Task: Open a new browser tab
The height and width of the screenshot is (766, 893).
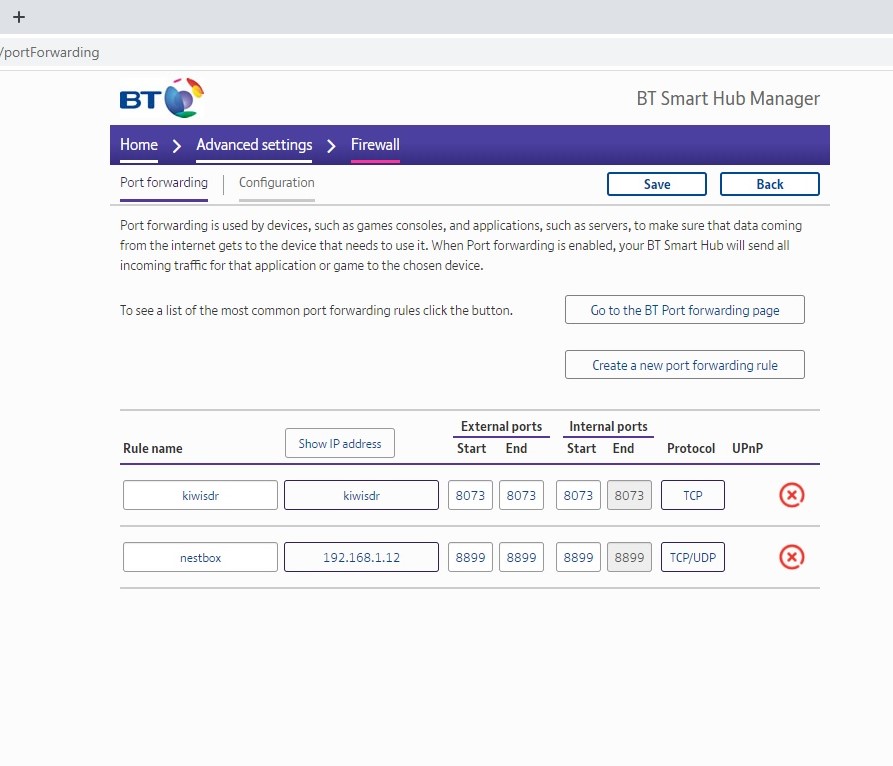Action: click(x=18, y=17)
